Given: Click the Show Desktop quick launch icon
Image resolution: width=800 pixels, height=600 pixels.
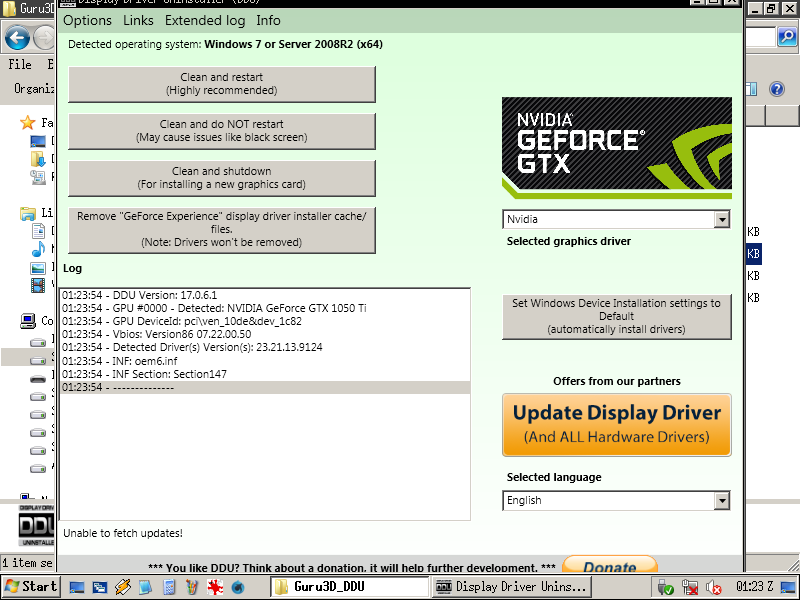Looking at the screenshot, I should (x=77, y=587).
